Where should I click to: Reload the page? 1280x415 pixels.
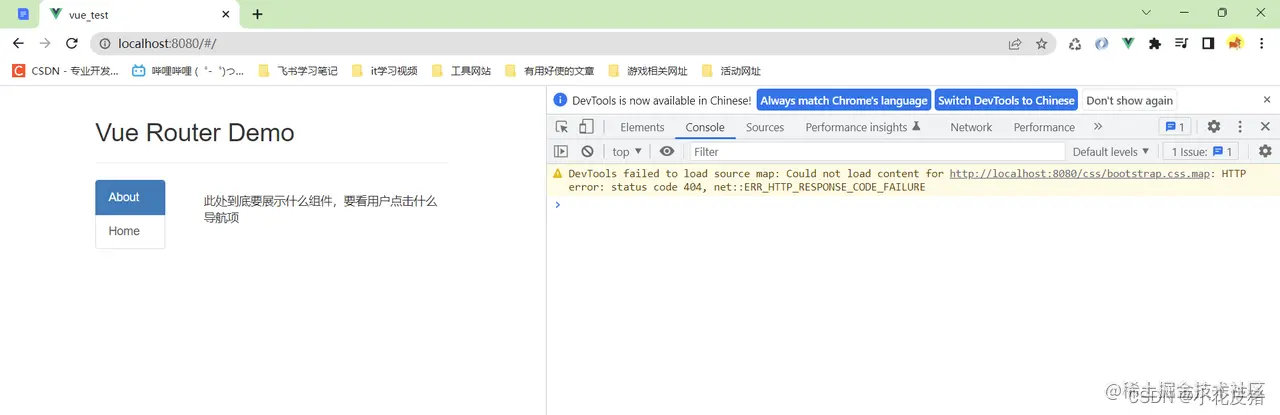72,43
